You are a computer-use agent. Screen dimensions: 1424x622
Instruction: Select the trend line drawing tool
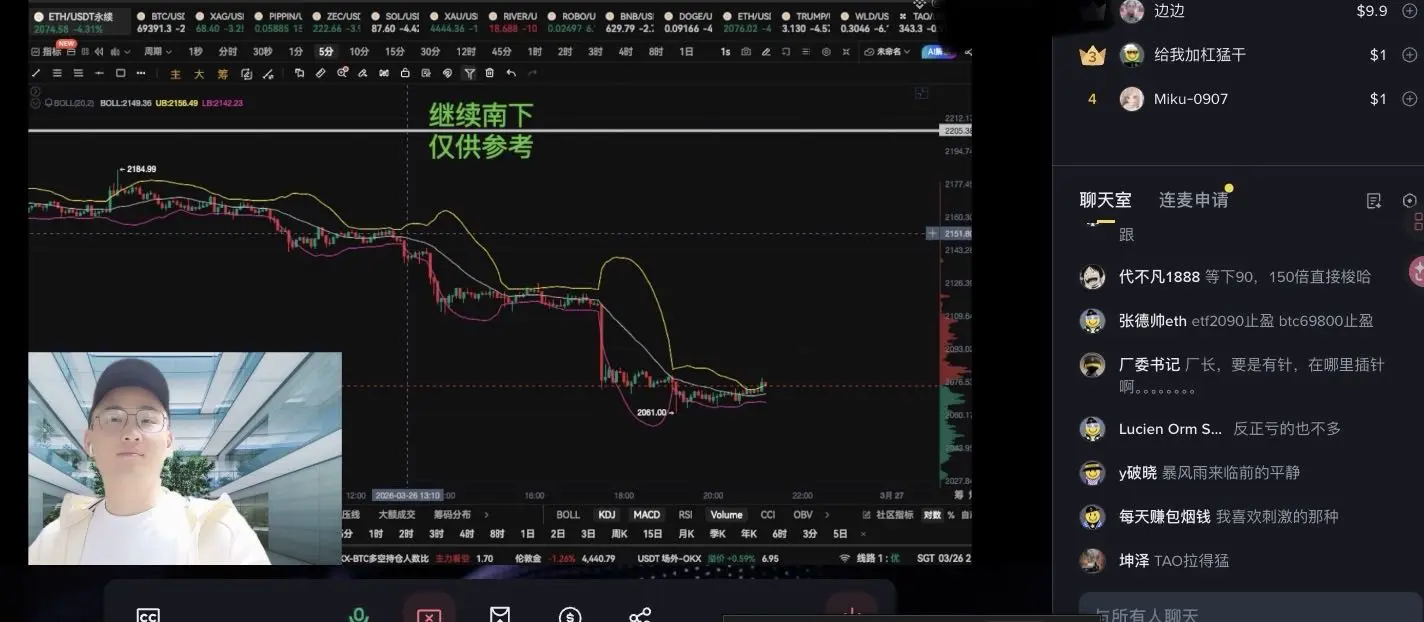click(x=36, y=73)
